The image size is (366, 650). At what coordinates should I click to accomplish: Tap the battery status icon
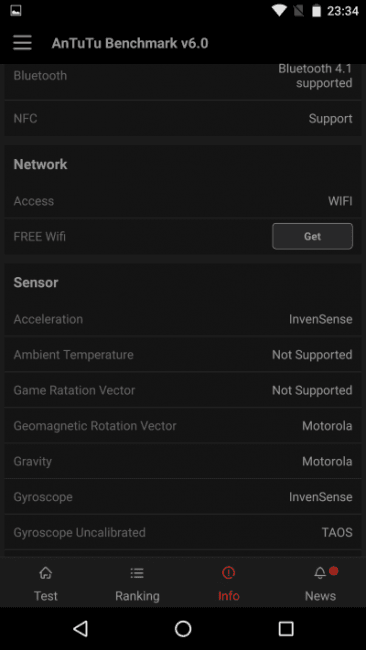click(317, 11)
